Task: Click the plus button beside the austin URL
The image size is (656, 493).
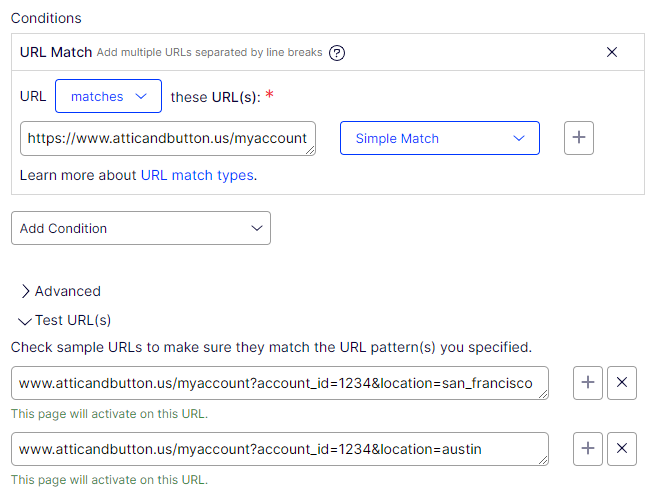Action: coord(588,449)
